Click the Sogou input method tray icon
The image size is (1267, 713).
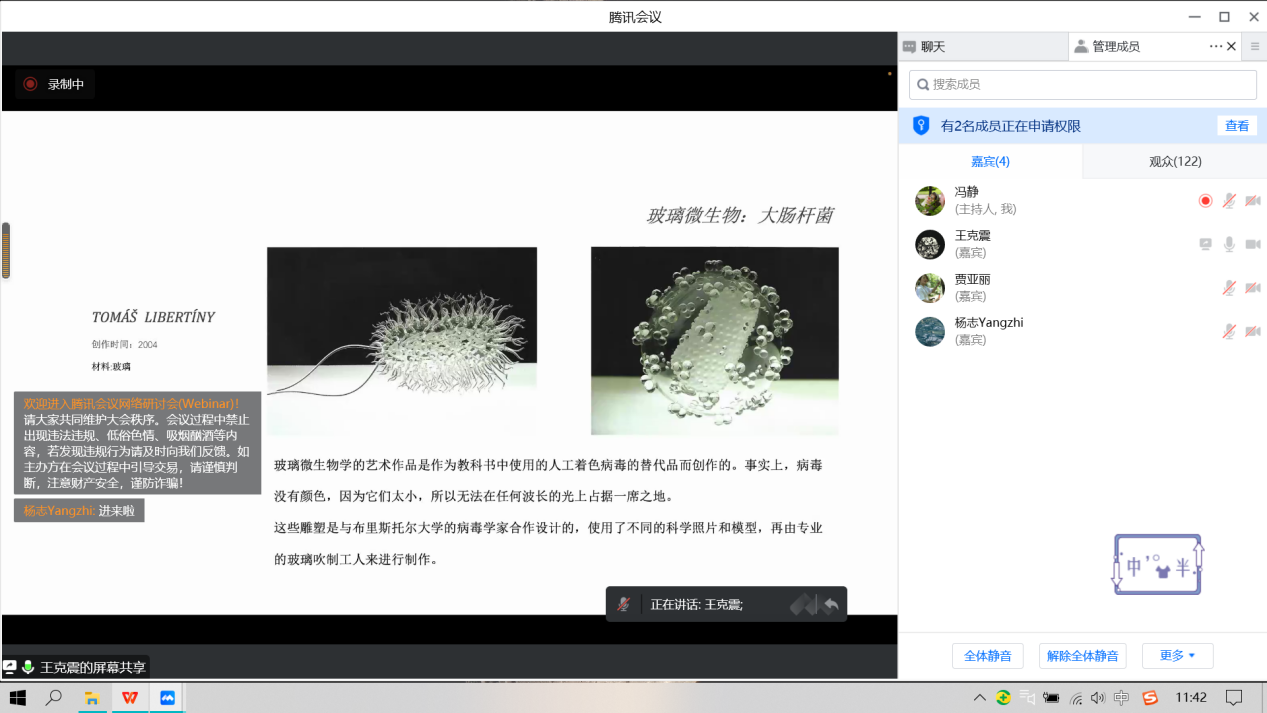[1150, 697]
